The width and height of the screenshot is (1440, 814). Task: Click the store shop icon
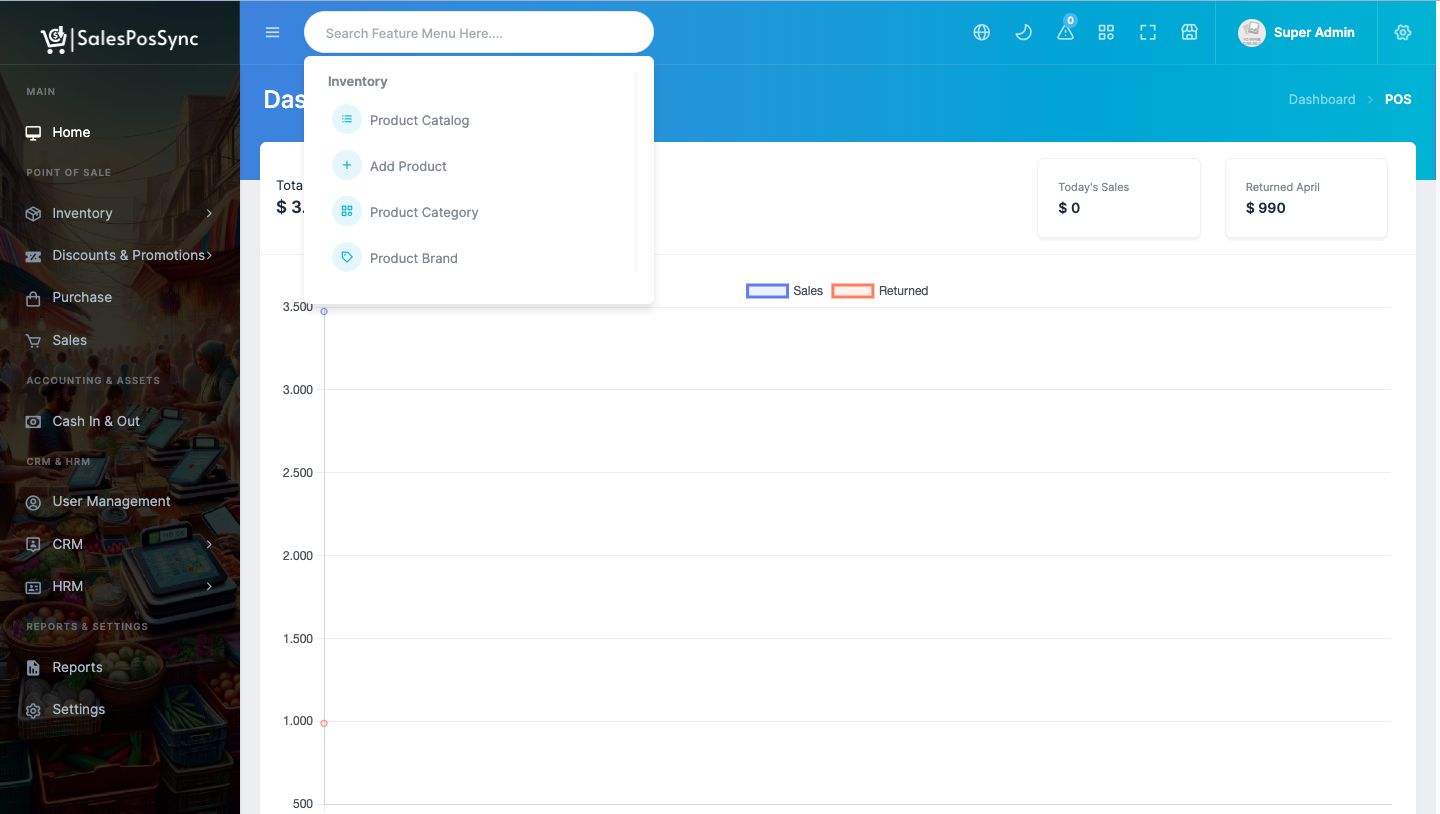pos(1189,33)
